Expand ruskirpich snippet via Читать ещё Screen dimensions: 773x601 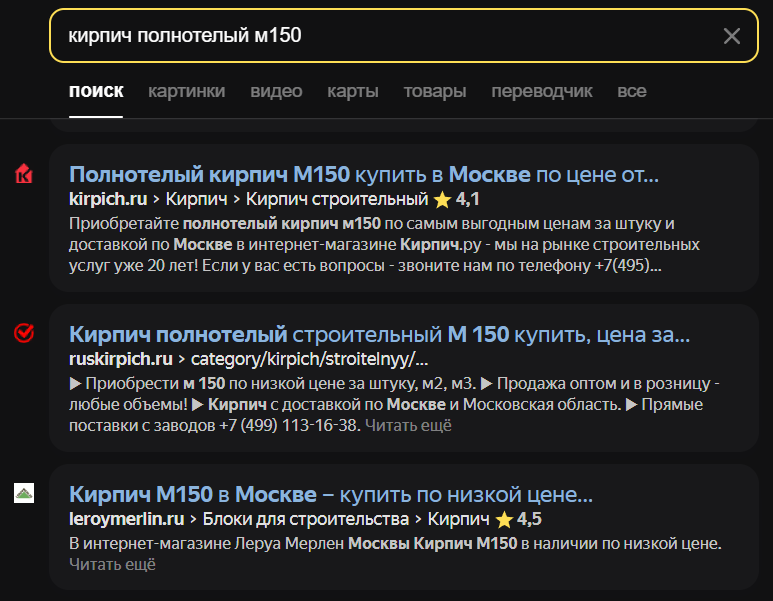[408, 426]
